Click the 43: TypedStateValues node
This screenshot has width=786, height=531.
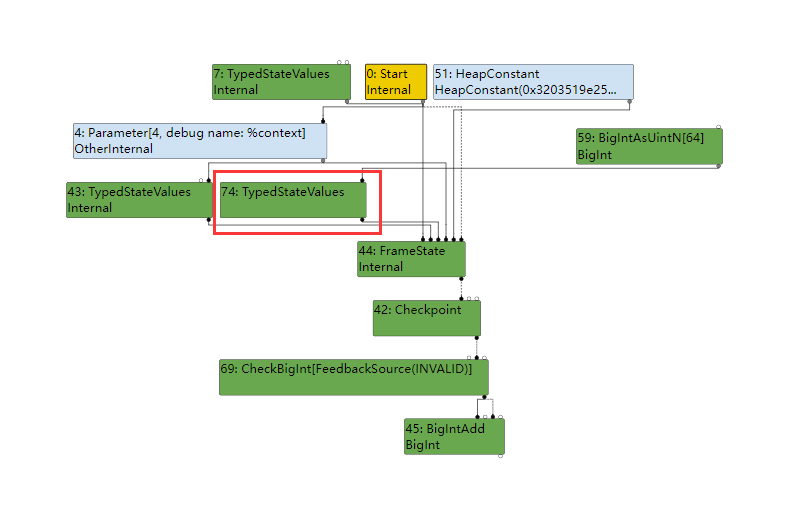point(134,200)
